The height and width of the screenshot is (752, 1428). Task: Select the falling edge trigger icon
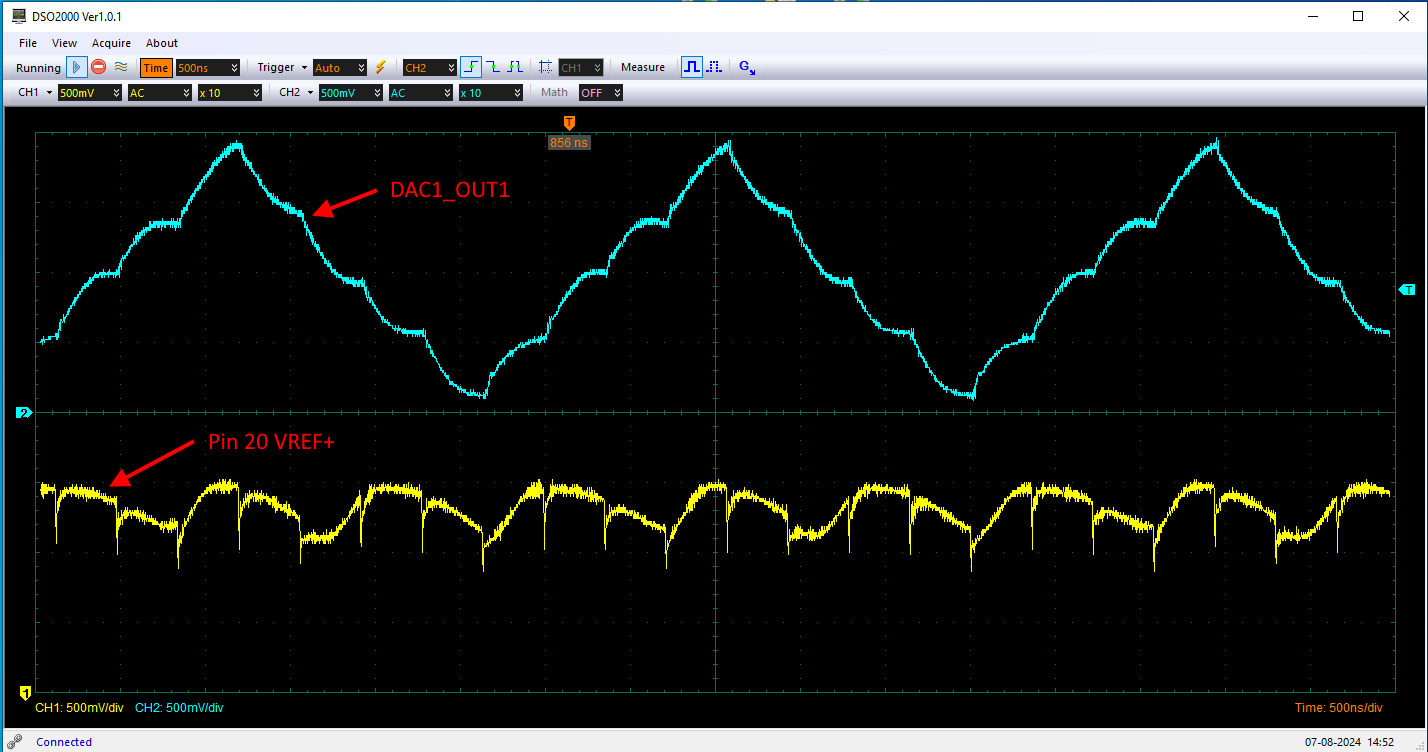pyautogui.click(x=491, y=67)
